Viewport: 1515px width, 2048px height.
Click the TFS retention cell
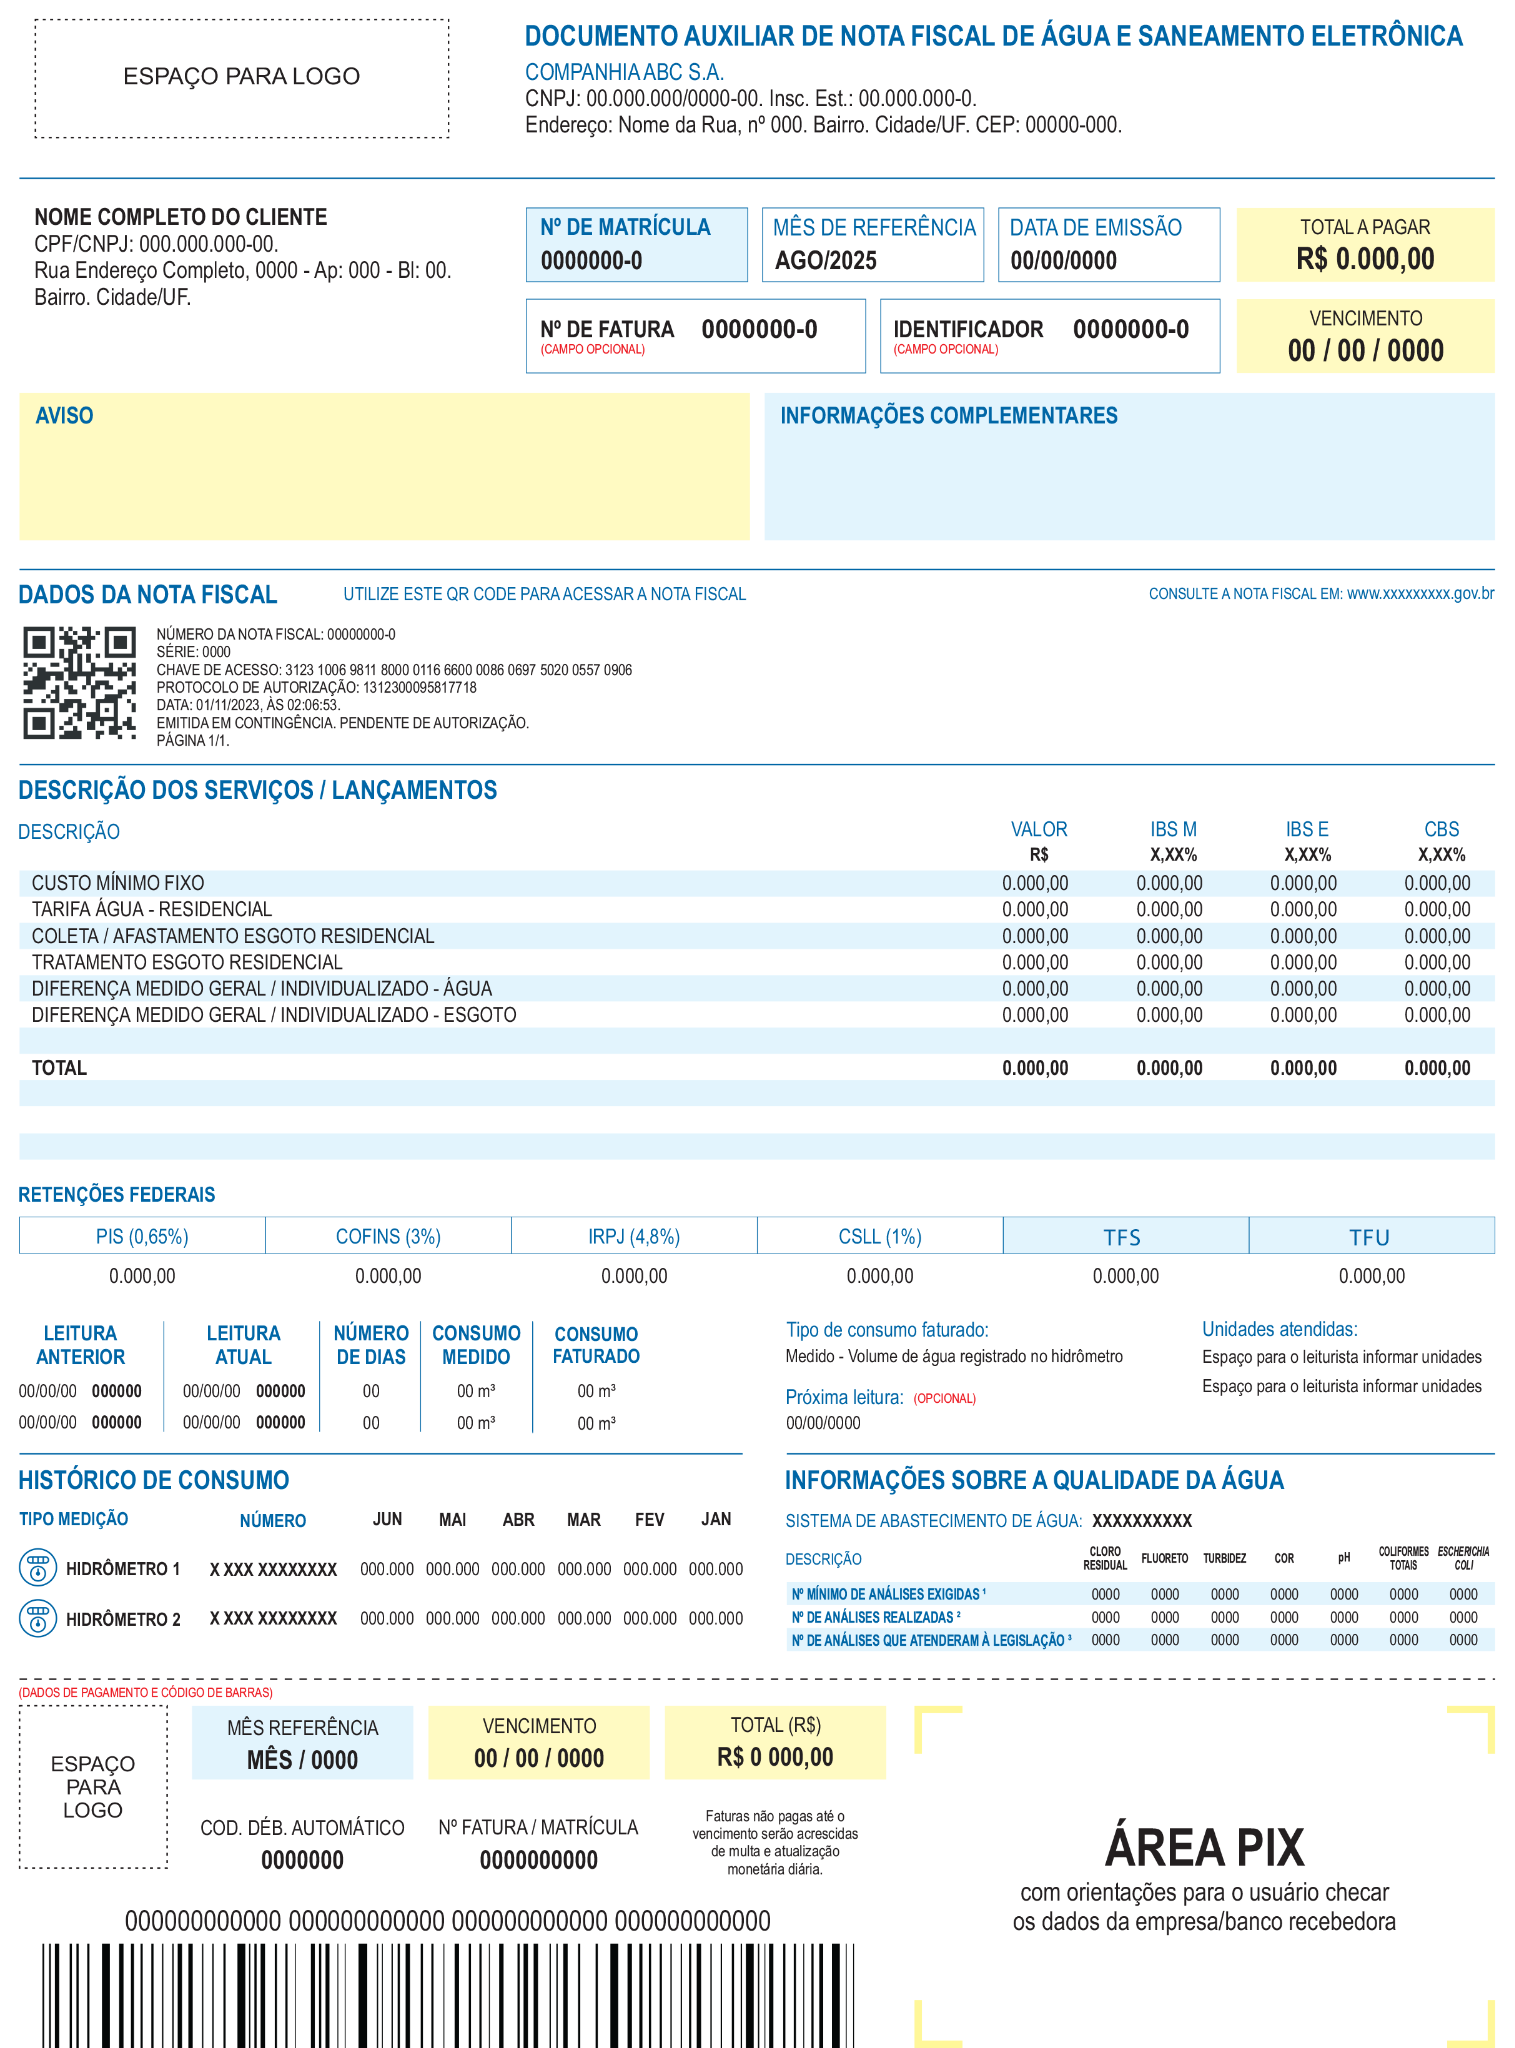coord(1126,1236)
